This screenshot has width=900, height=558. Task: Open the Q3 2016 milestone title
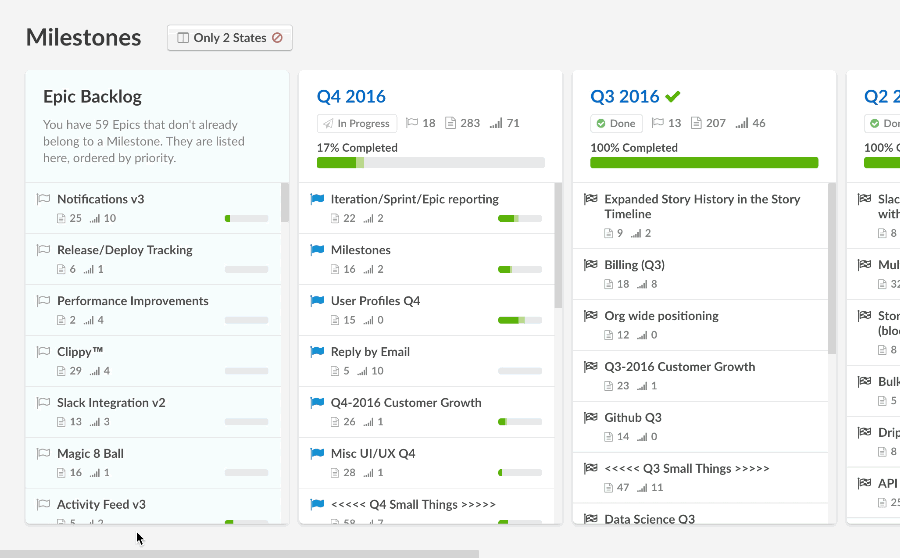pos(624,97)
